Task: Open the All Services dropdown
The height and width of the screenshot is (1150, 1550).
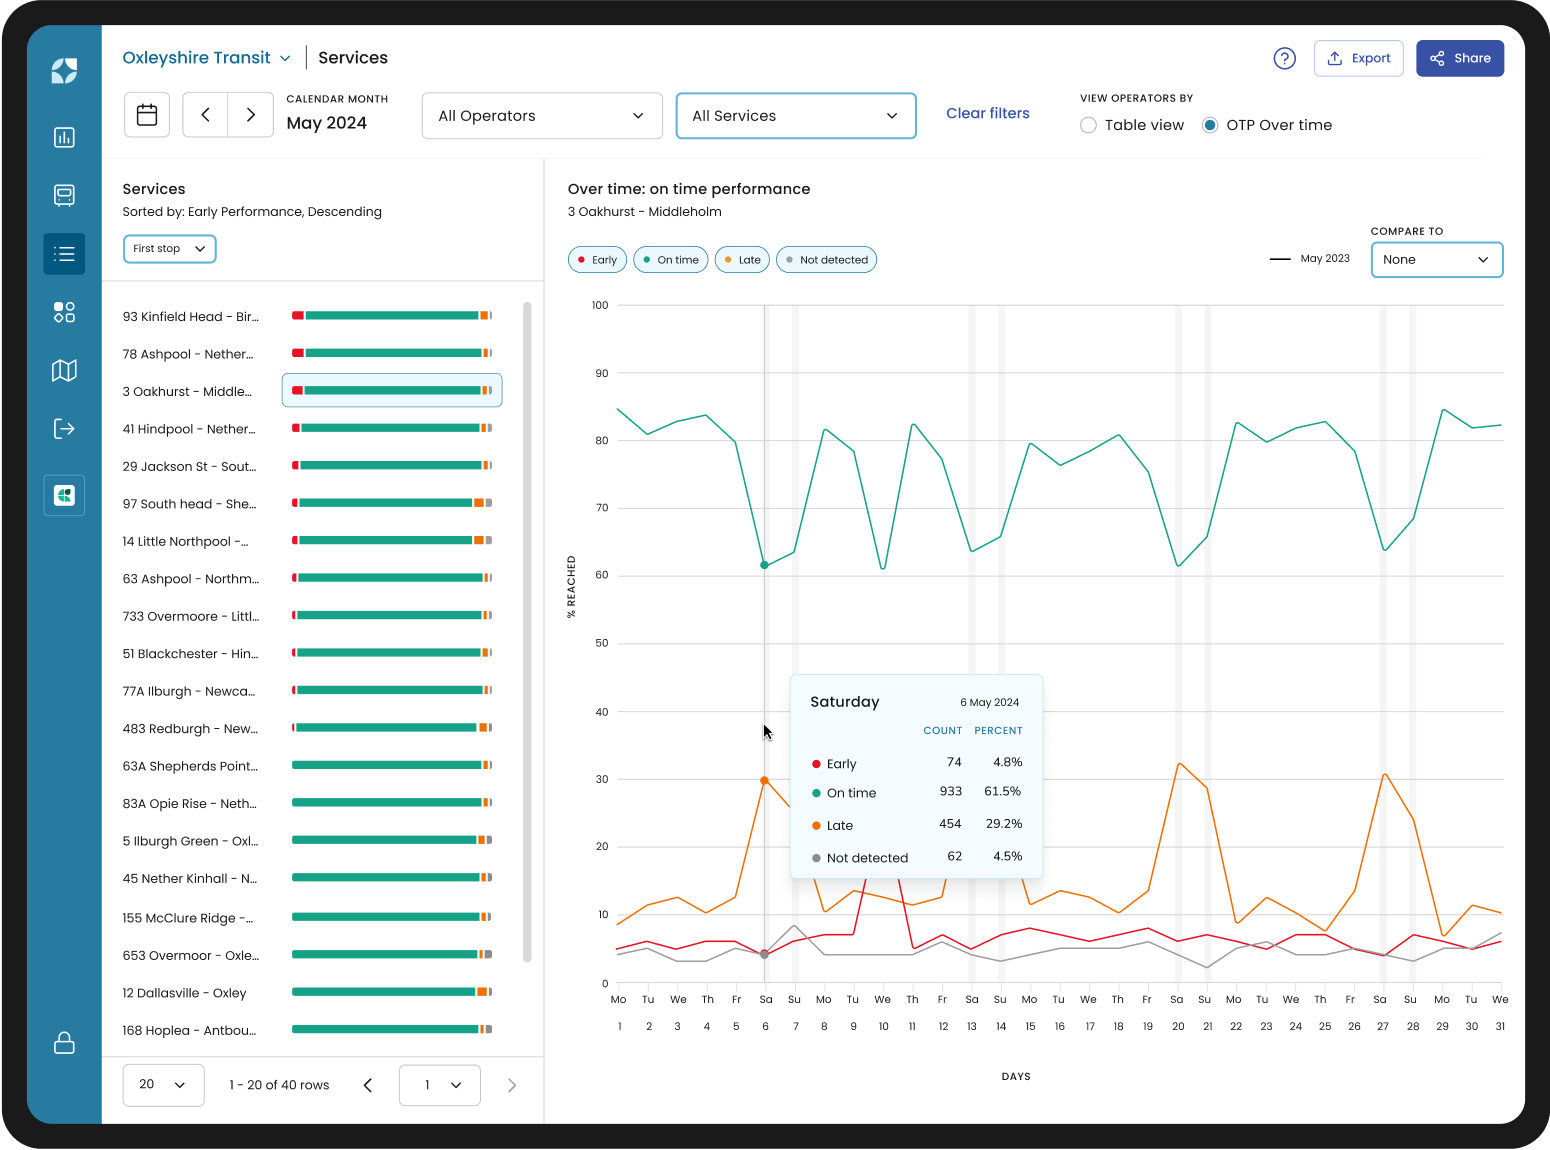Action: (796, 116)
